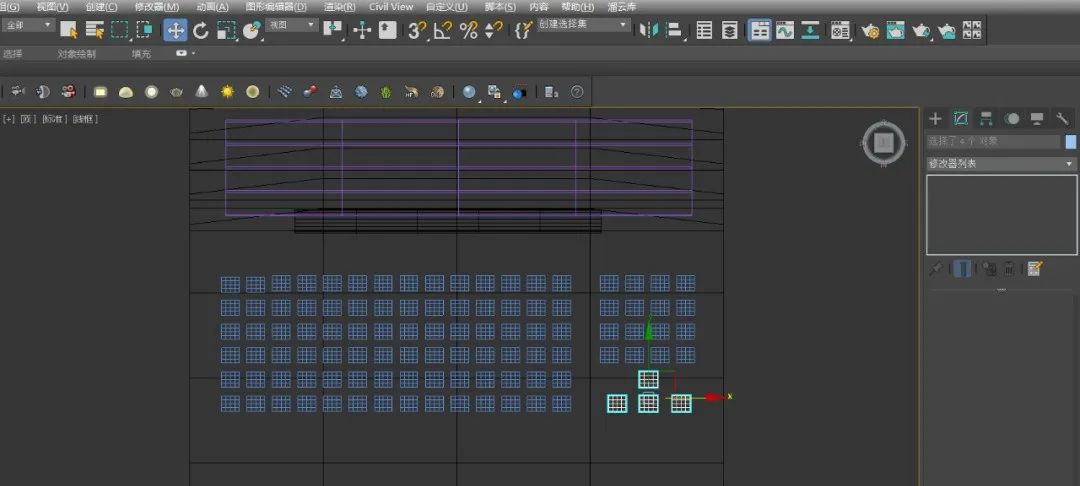Click the ViewCube in viewport
The image size is (1080, 486).
click(884, 143)
